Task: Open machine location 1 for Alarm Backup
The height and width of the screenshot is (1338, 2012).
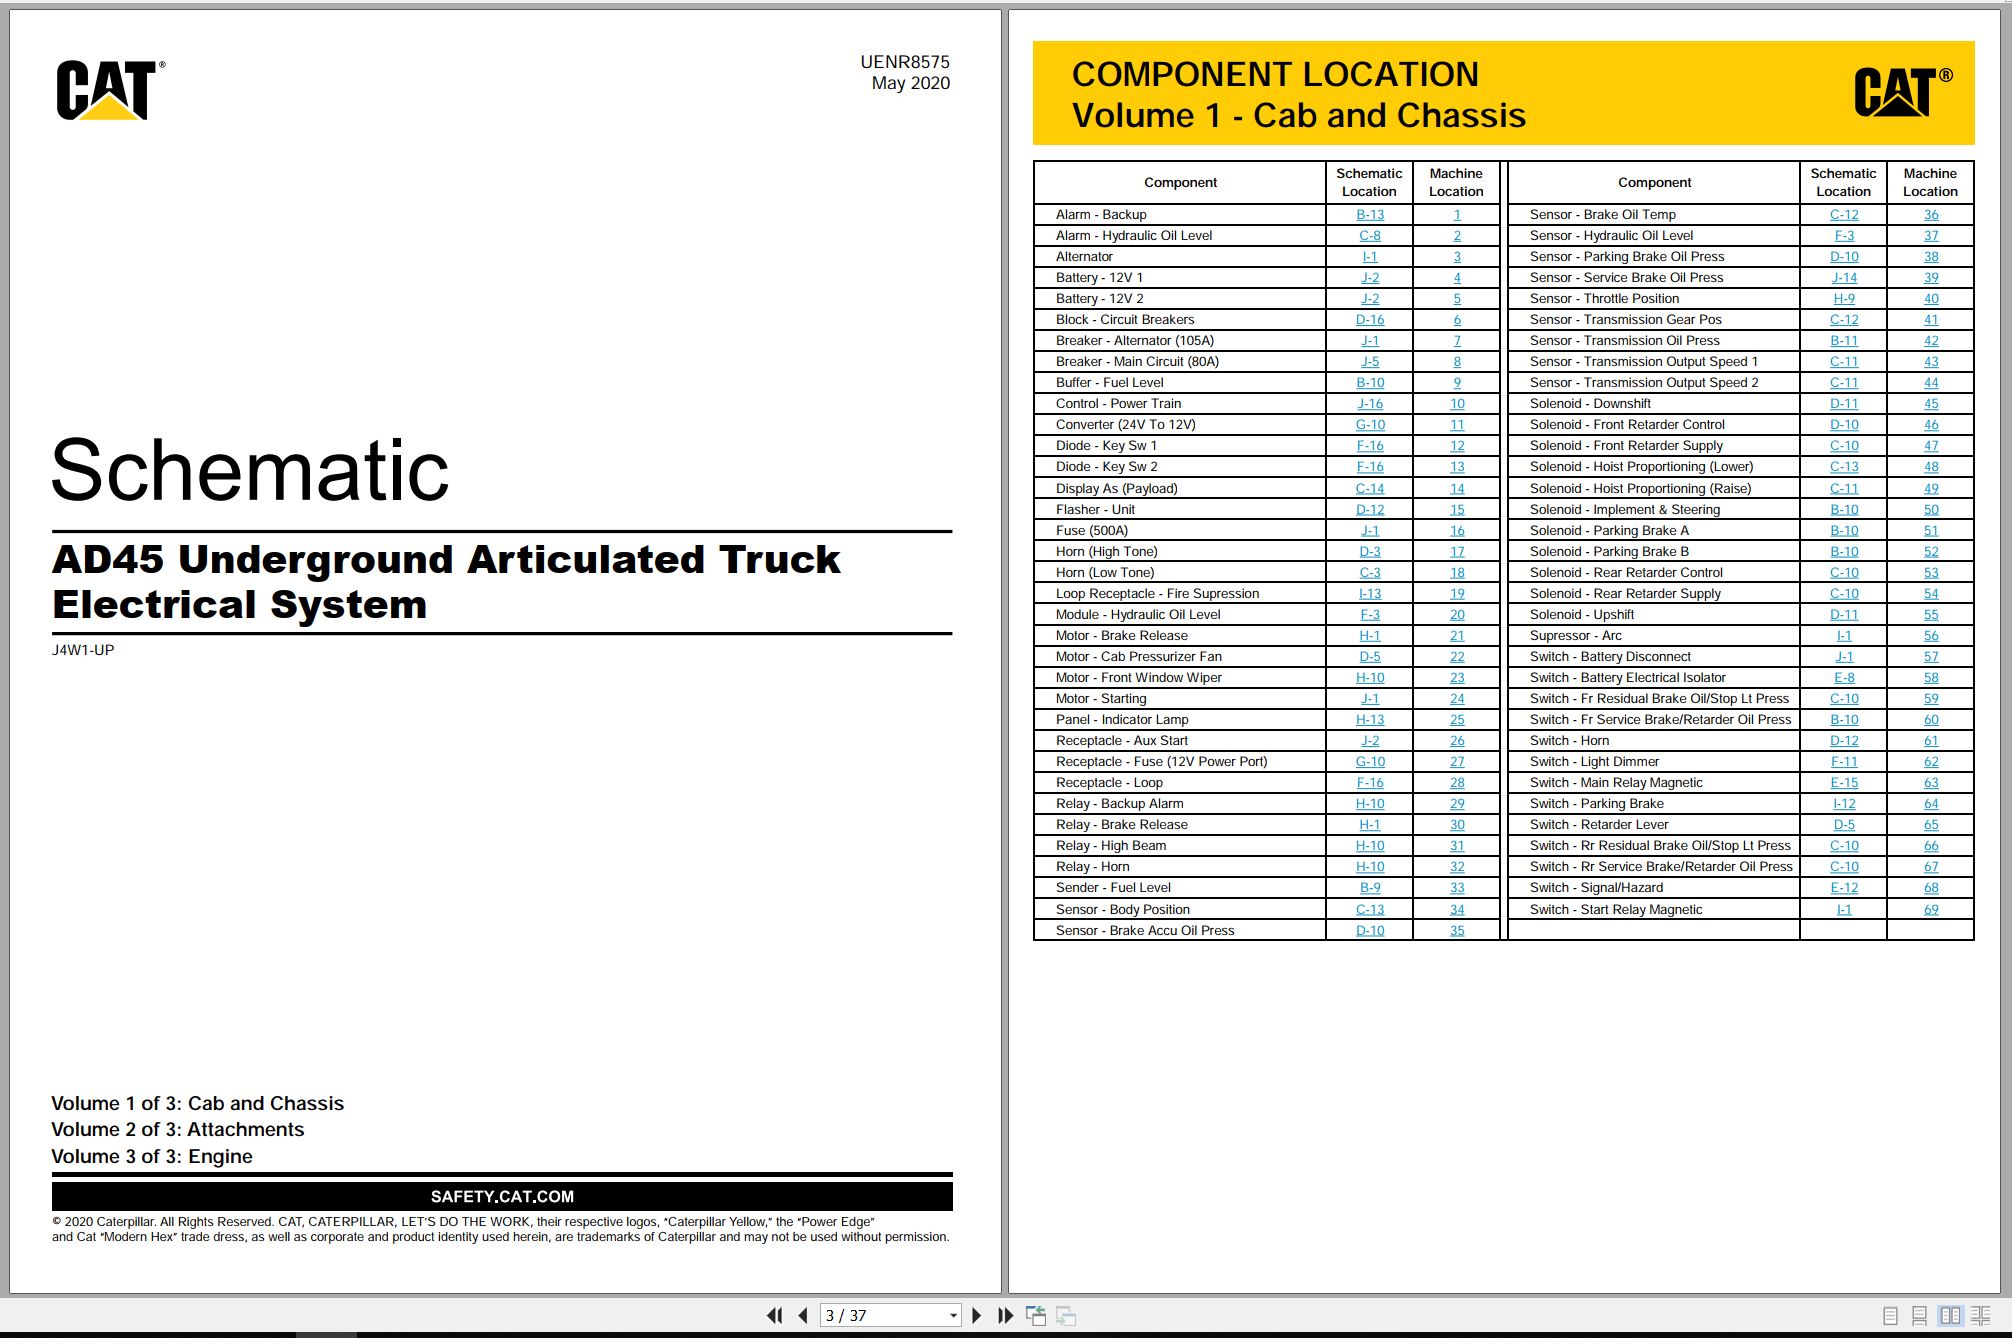Action: click(x=1457, y=215)
